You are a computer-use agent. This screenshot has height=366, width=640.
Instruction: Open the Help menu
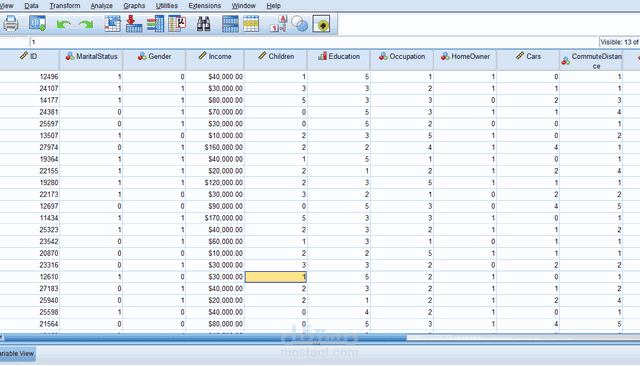(273, 6)
